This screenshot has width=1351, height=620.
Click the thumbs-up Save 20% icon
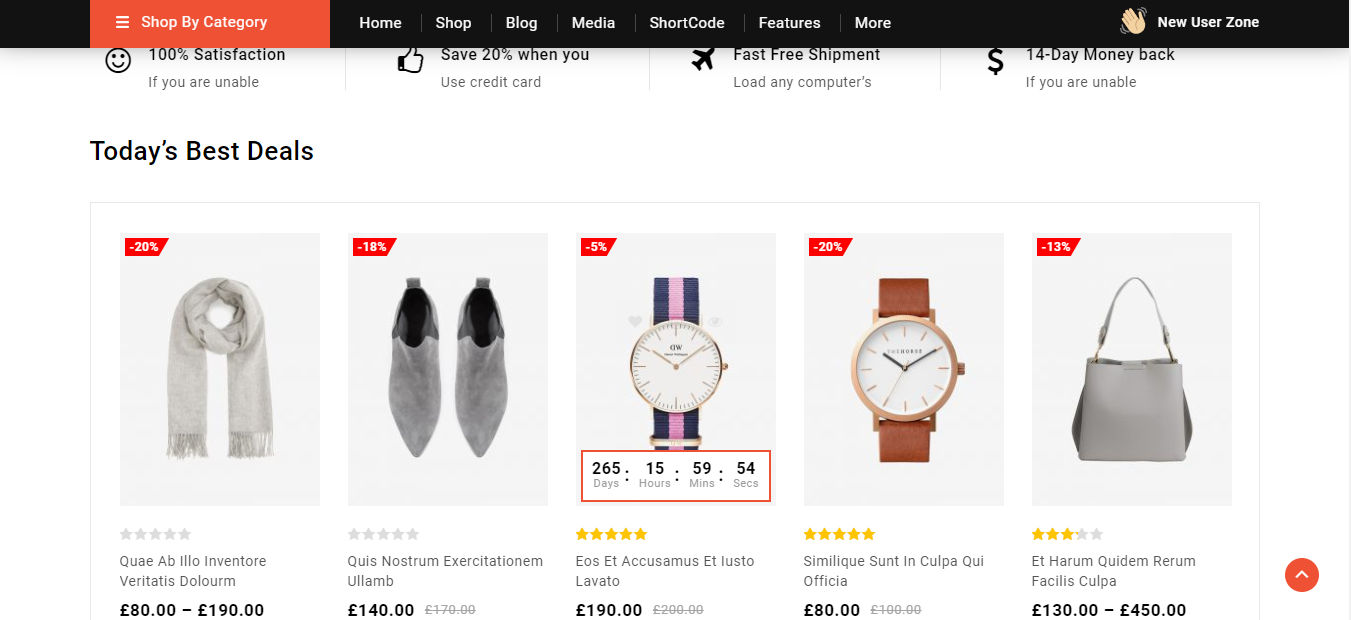(410, 61)
